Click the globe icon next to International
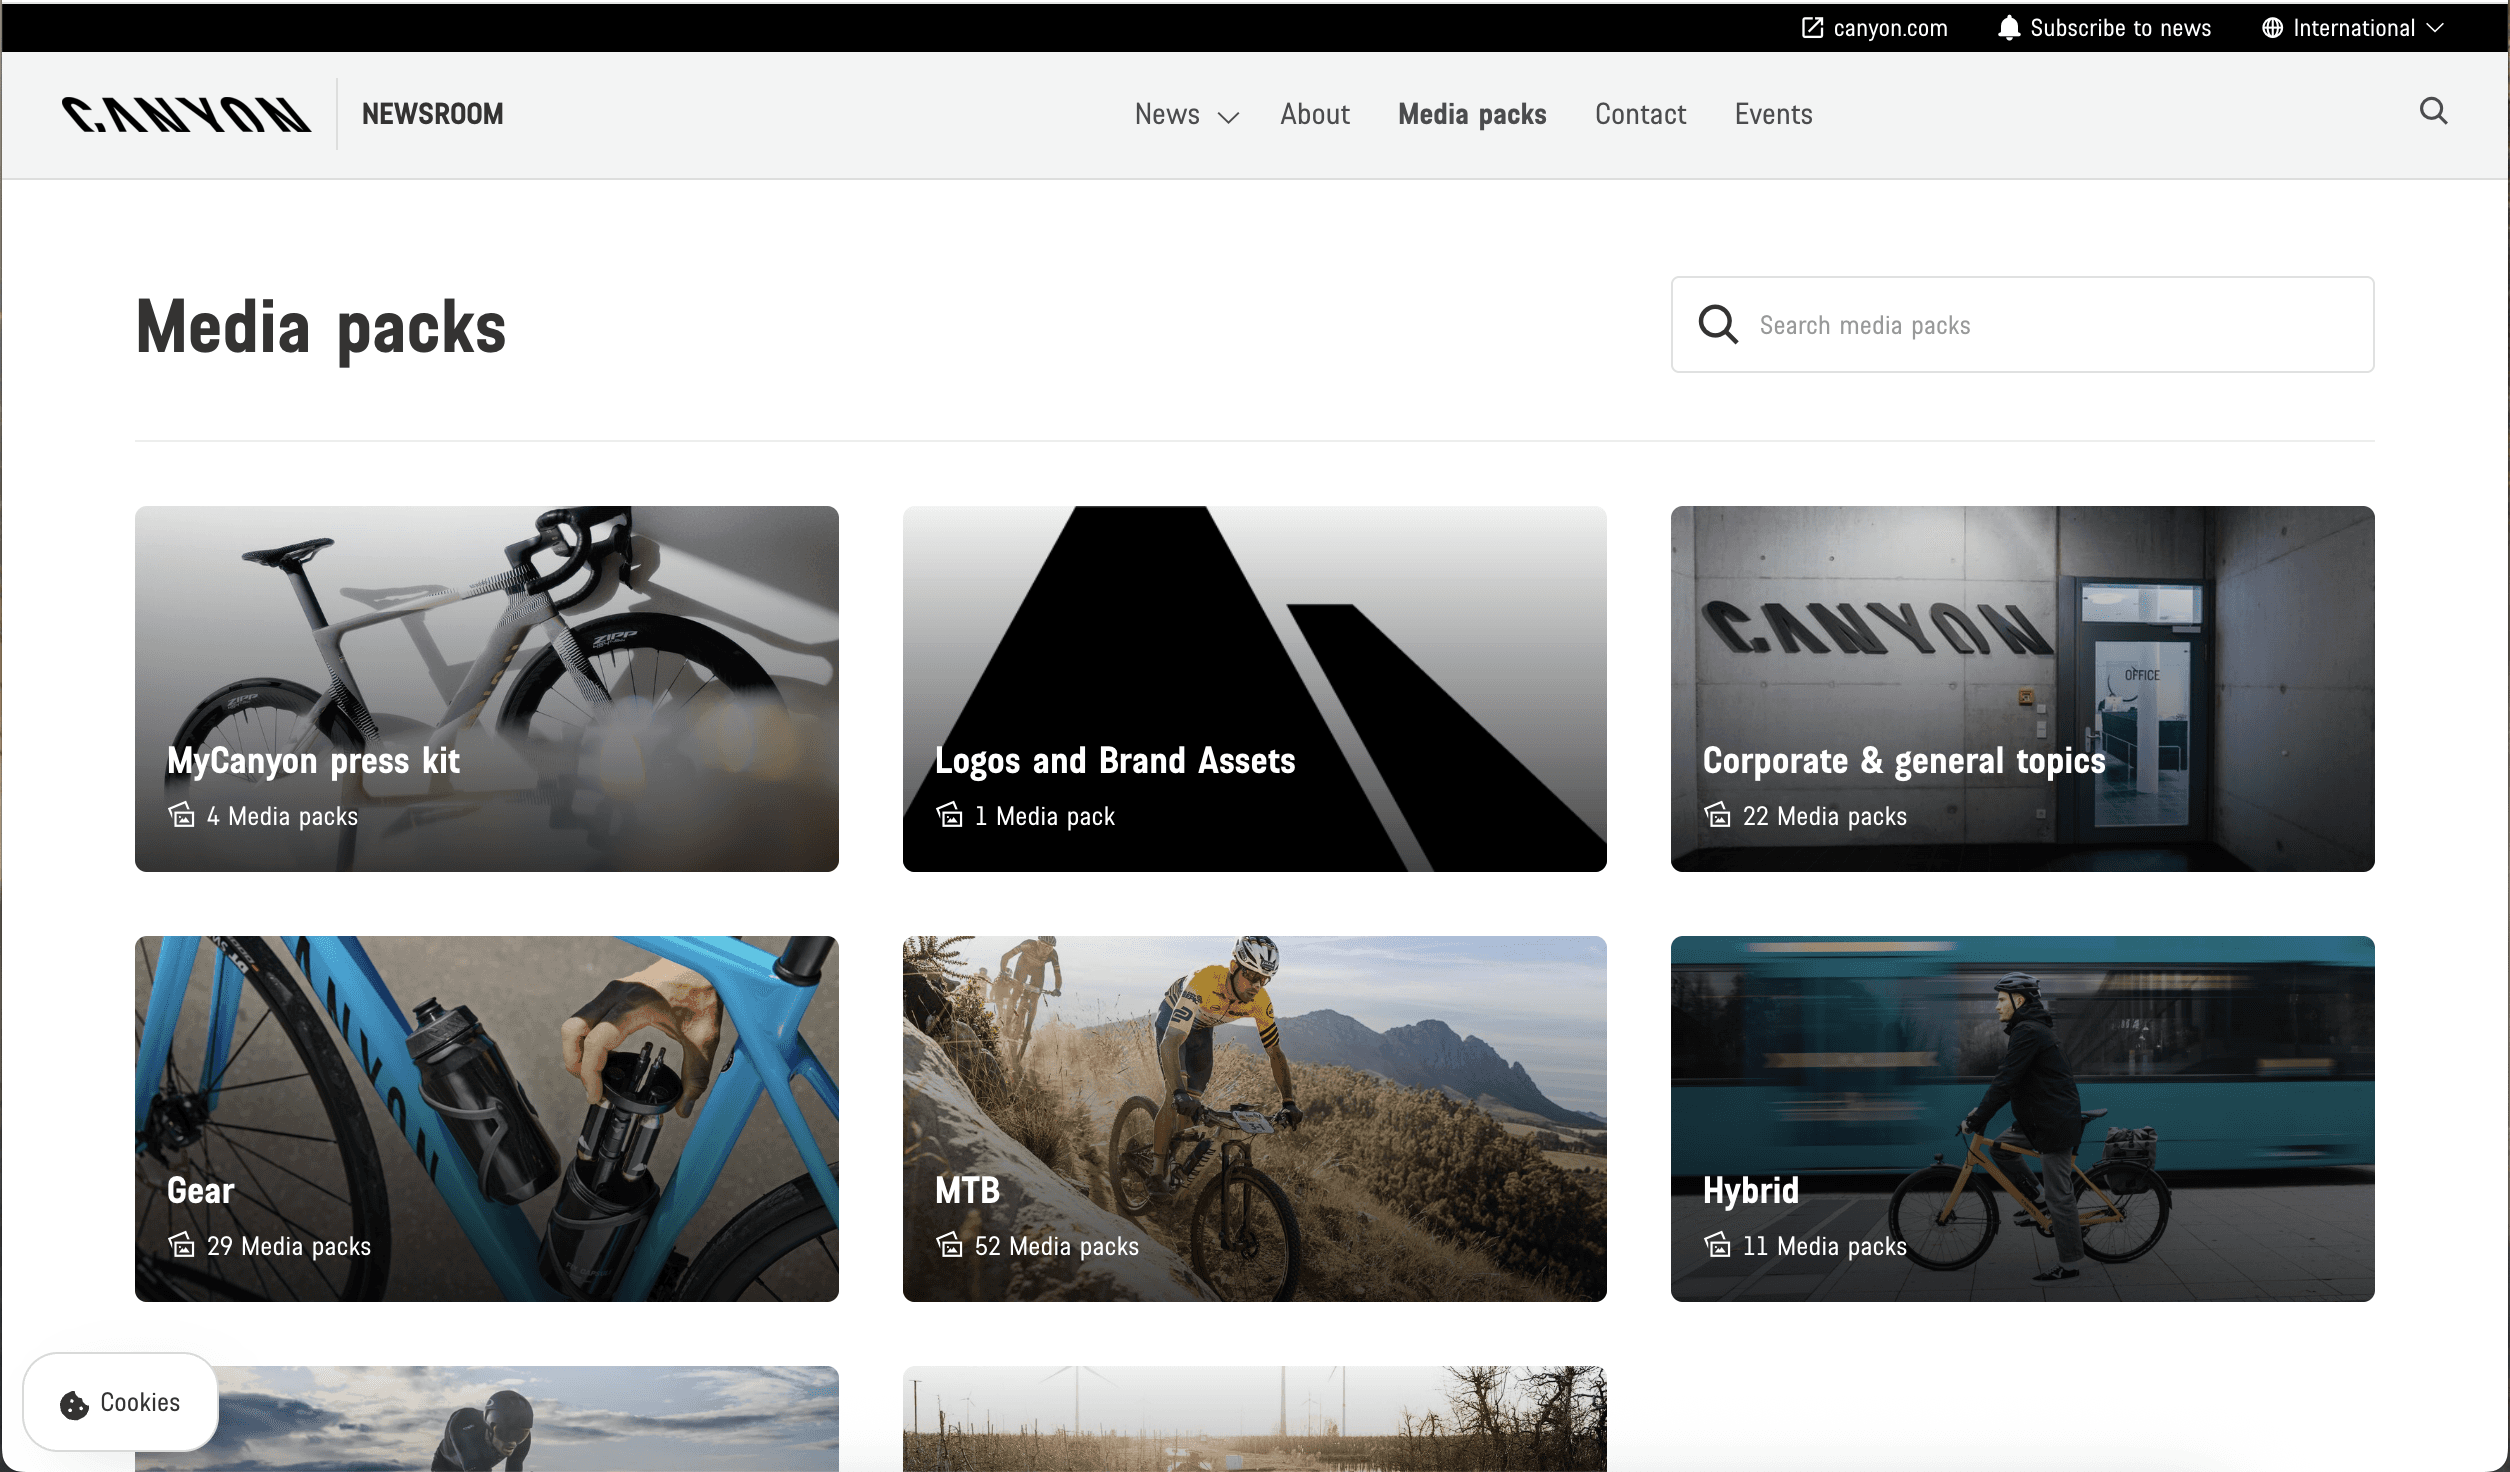Viewport: 2510px width, 1472px height. pos(2272,27)
